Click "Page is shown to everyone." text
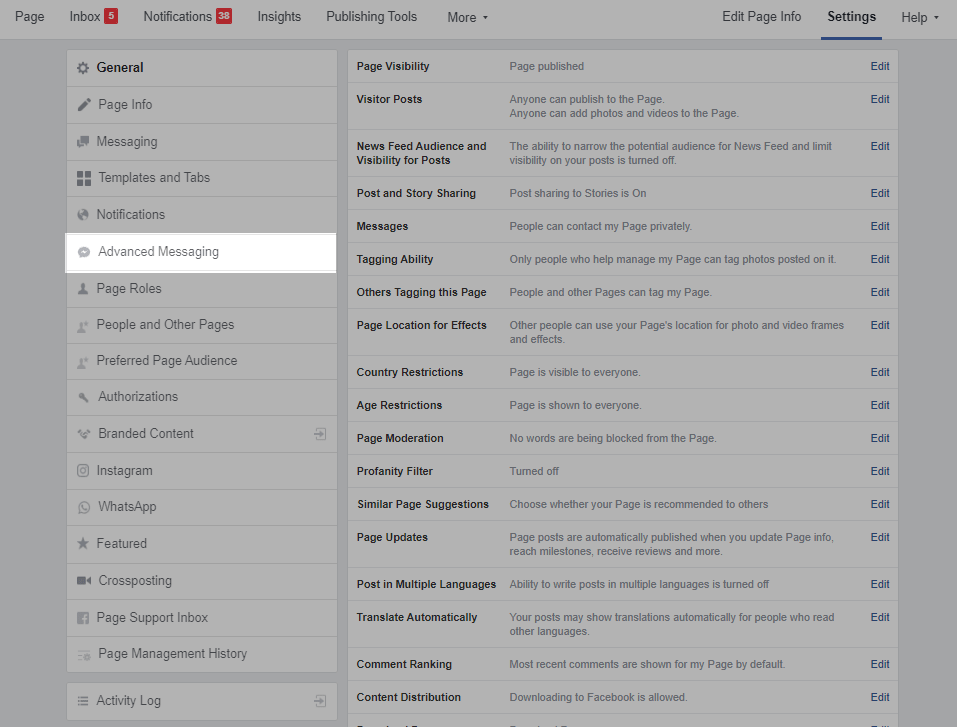 [x=576, y=405]
